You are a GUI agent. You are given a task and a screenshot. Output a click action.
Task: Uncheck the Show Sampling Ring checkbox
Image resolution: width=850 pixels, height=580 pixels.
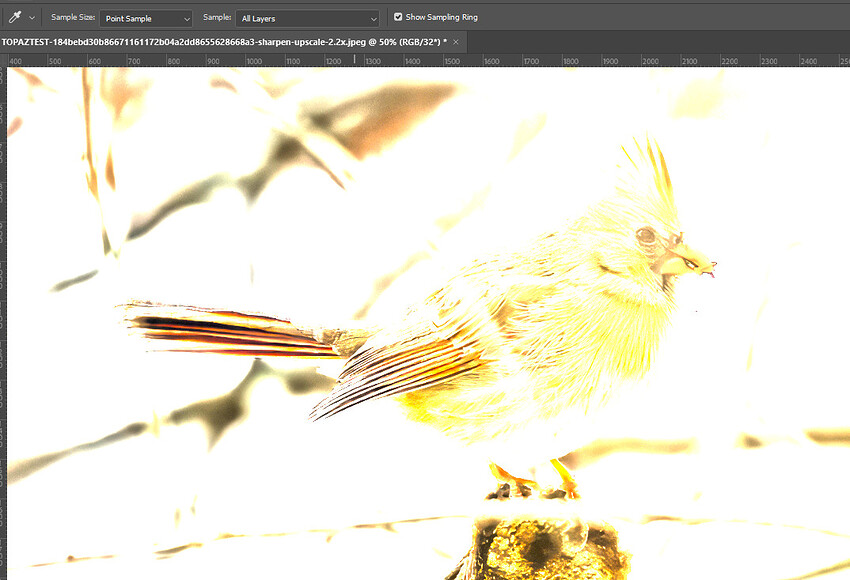coord(398,17)
